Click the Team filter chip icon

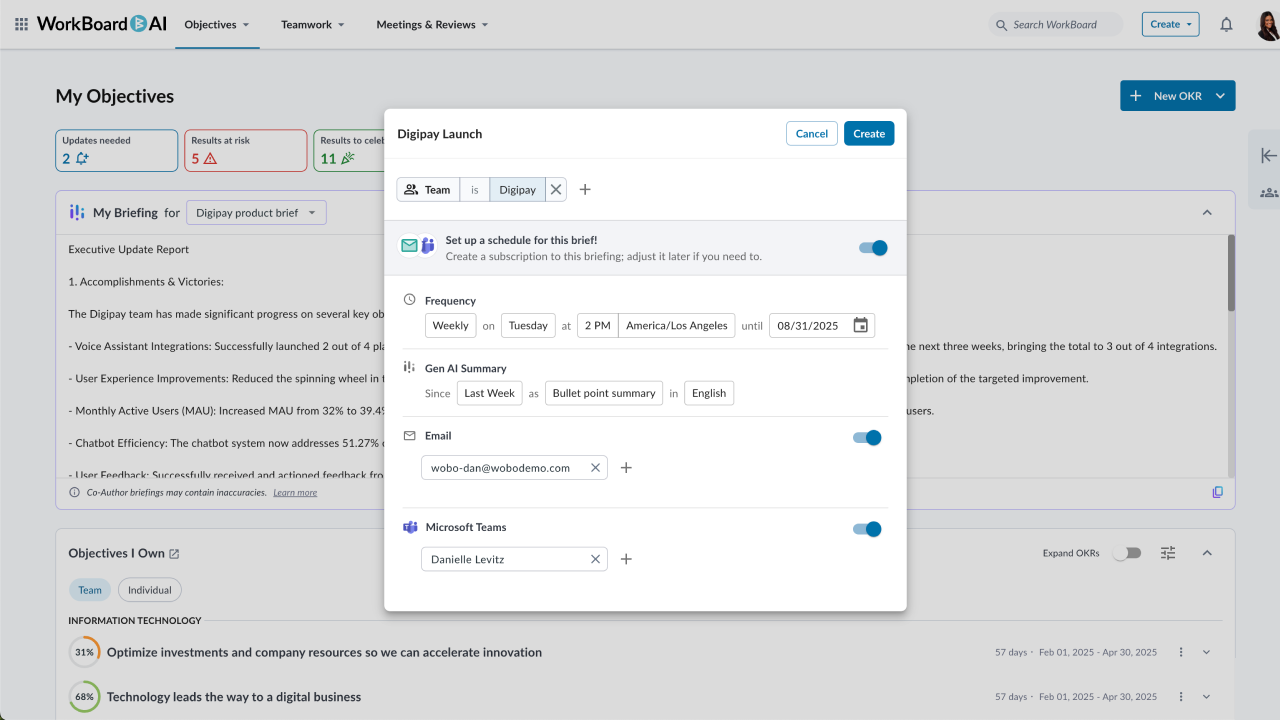(411, 189)
